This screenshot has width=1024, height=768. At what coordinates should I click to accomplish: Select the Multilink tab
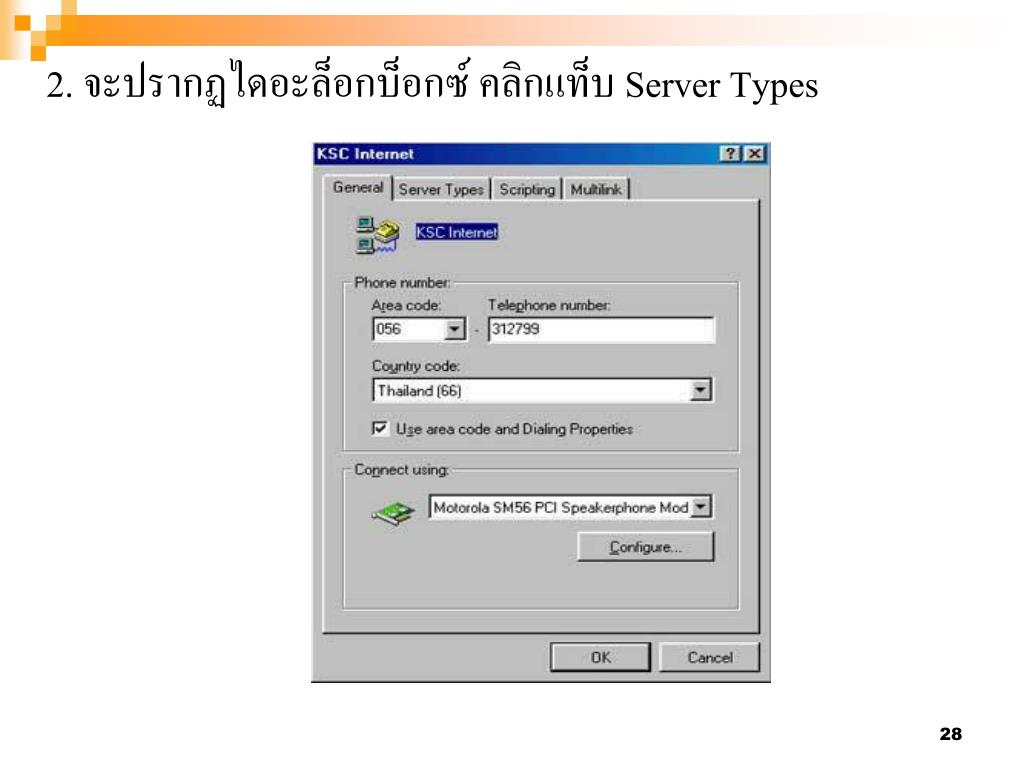click(596, 189)
